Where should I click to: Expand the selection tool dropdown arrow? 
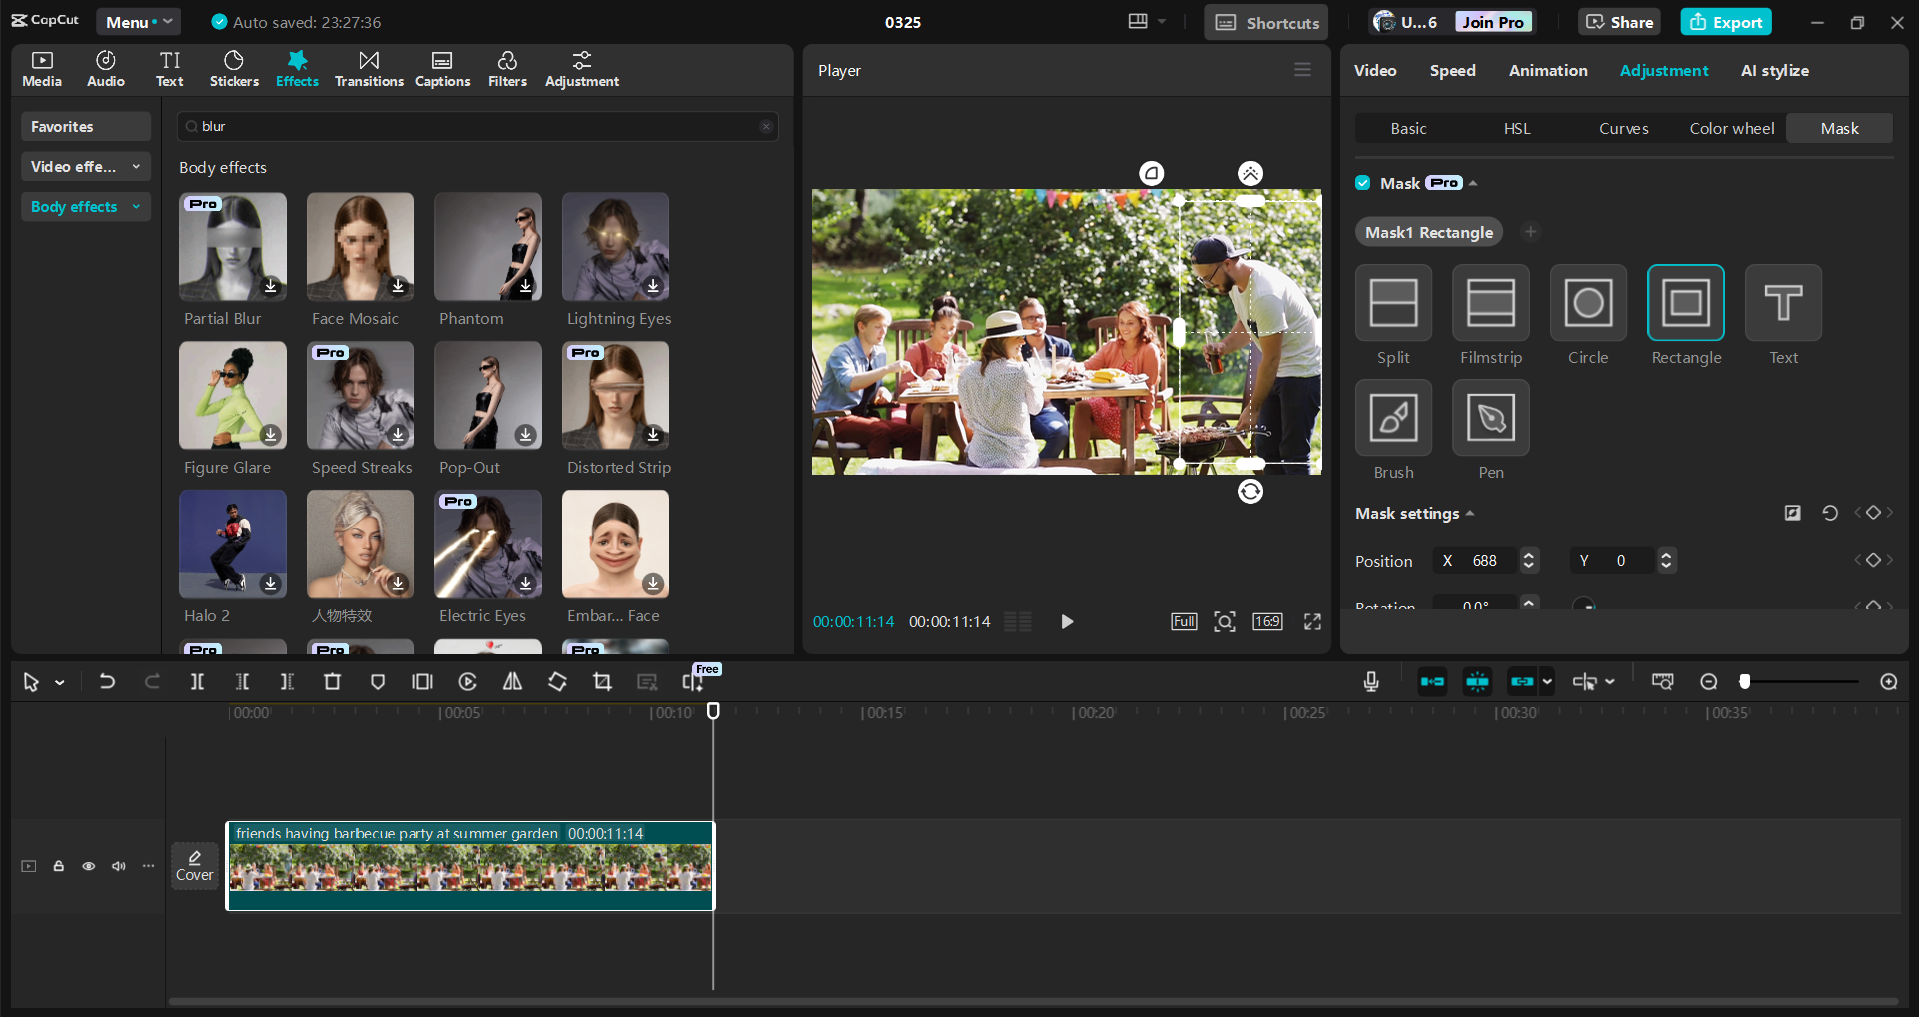point(58,681)
